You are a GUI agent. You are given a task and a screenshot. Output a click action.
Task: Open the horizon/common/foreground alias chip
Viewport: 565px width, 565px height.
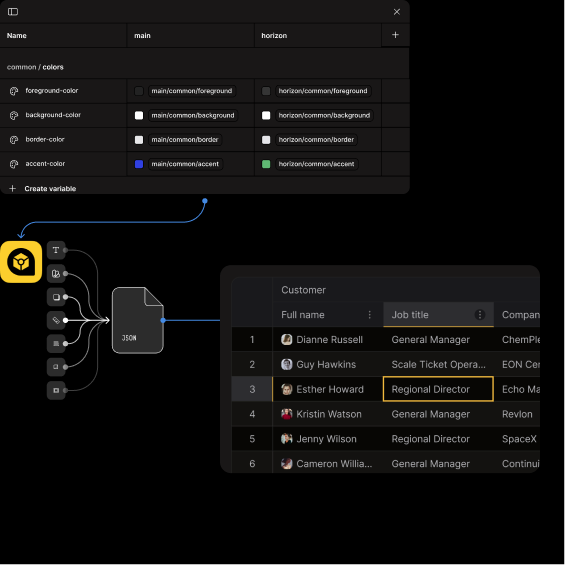pos(323,91)
